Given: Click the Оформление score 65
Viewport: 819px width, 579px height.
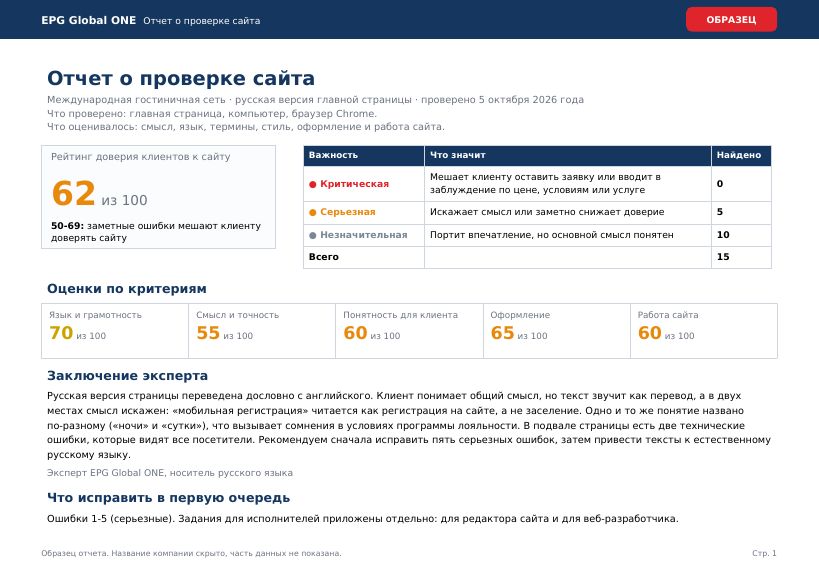Looking at the screenshot, I should [502, 333].
